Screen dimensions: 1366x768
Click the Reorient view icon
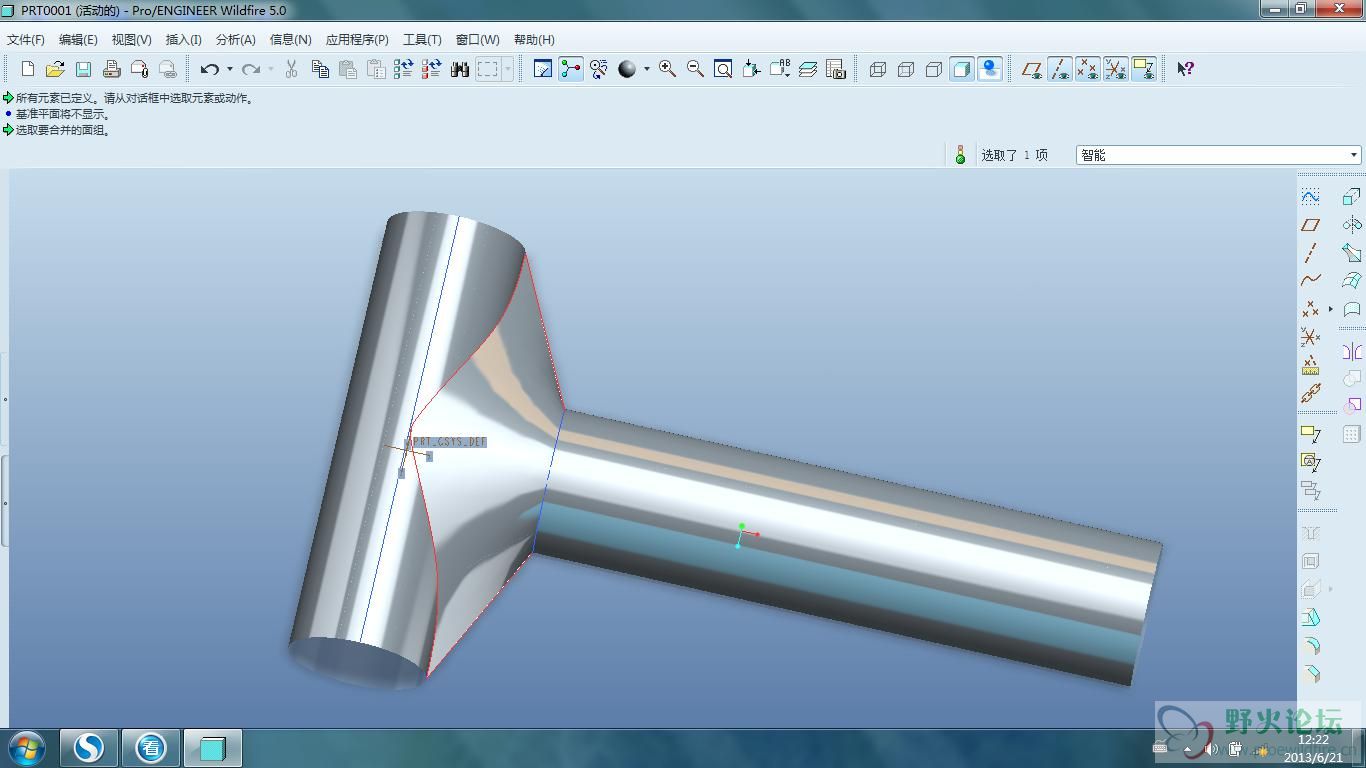click(x=751, y=69)
